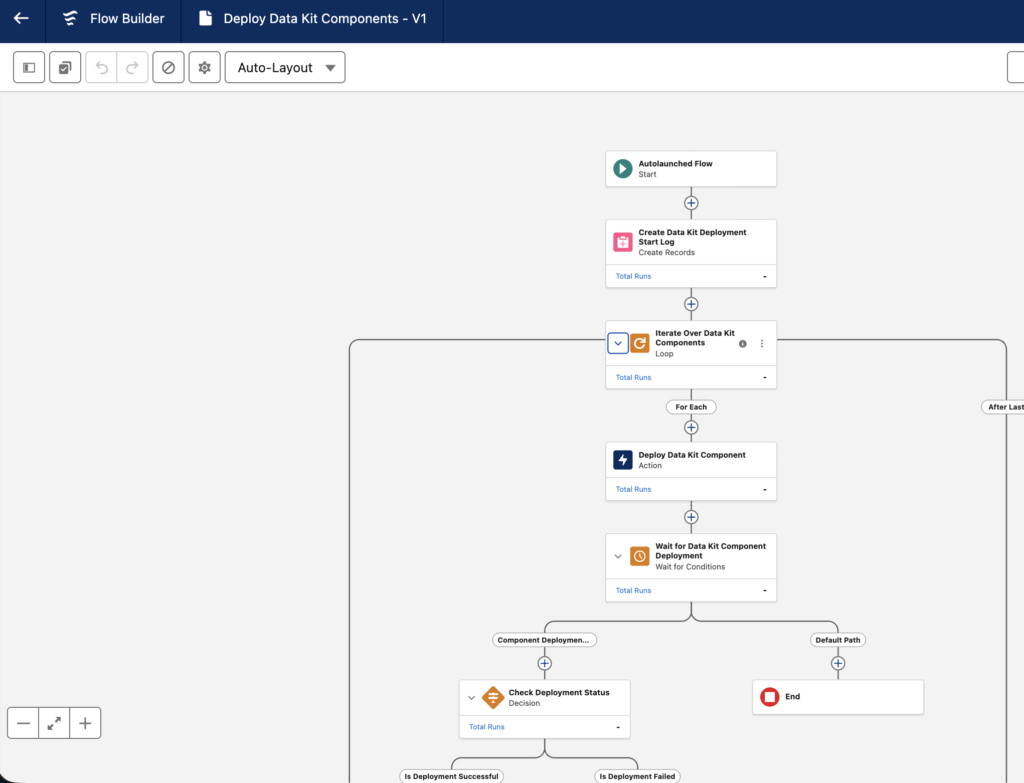
Task: Expand the Check Deployment Status chevron
Action: click(472, 697)
